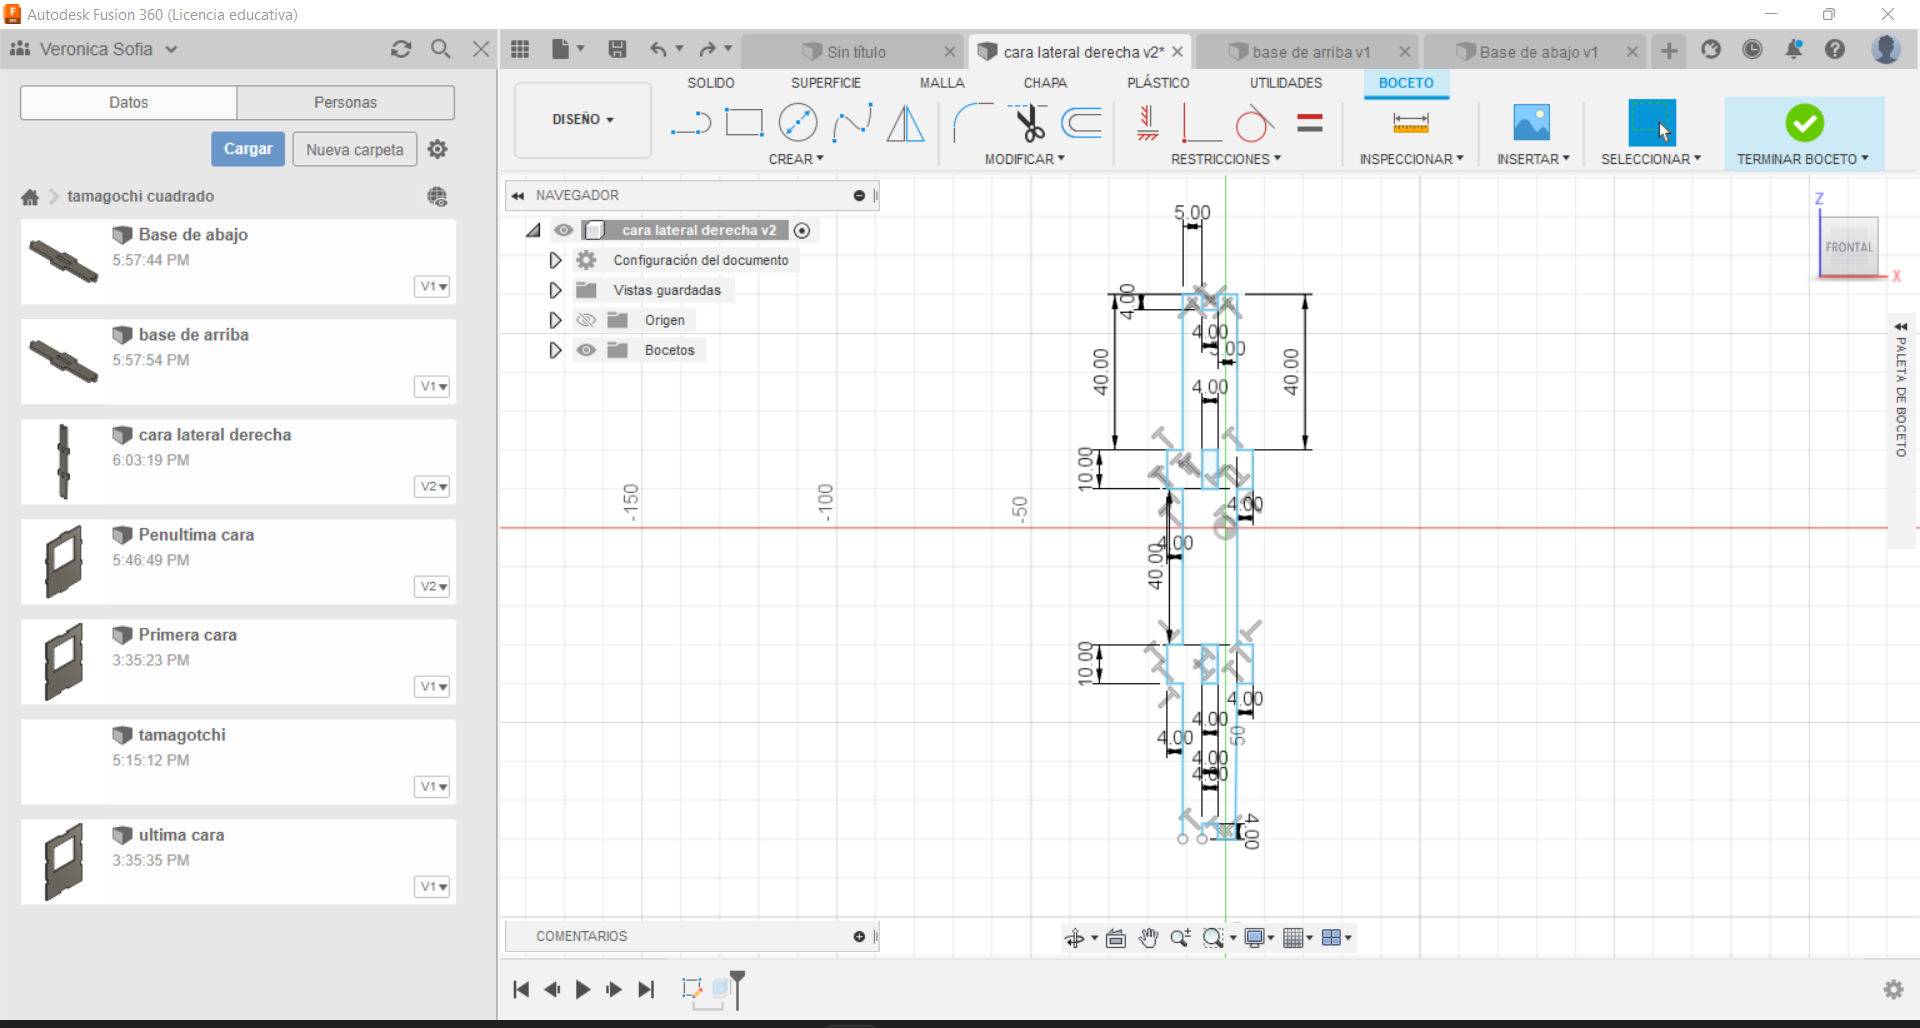
Task: Activate the cara lateral derecha v2 radio button
Action: tap(802, 231)
